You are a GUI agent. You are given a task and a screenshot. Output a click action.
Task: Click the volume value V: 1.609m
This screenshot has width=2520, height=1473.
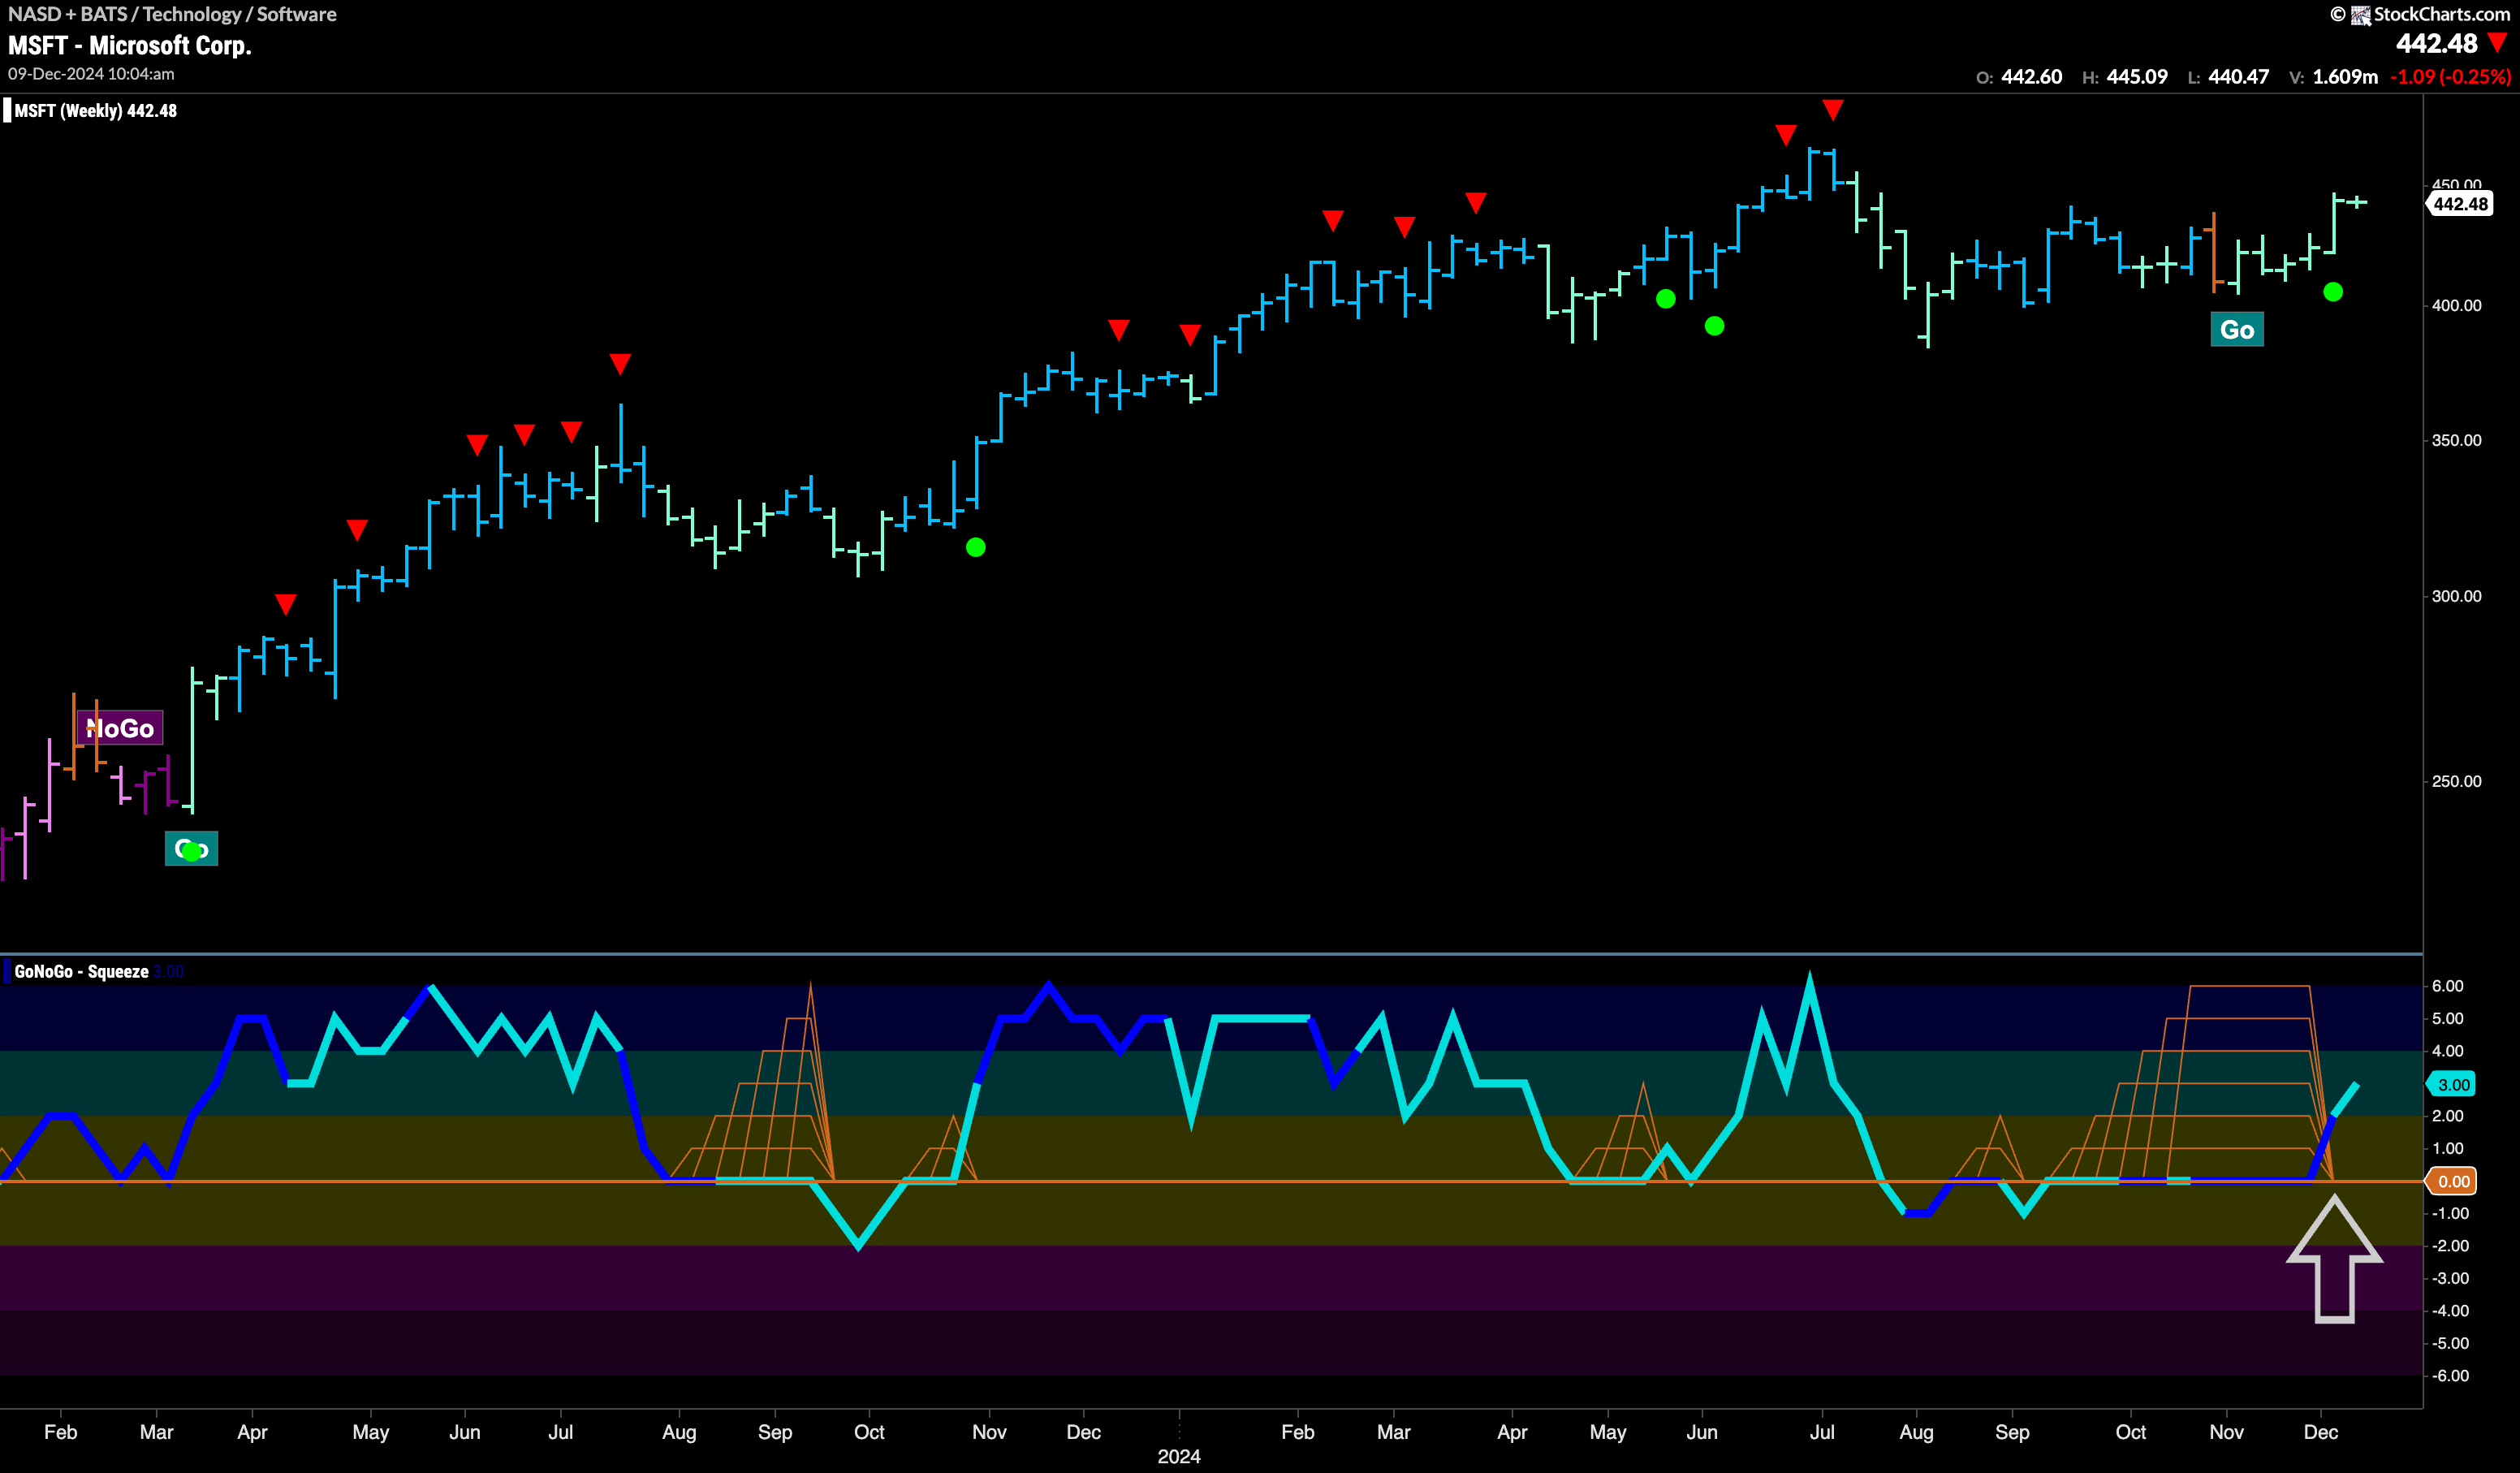[x=2334, y=77]
